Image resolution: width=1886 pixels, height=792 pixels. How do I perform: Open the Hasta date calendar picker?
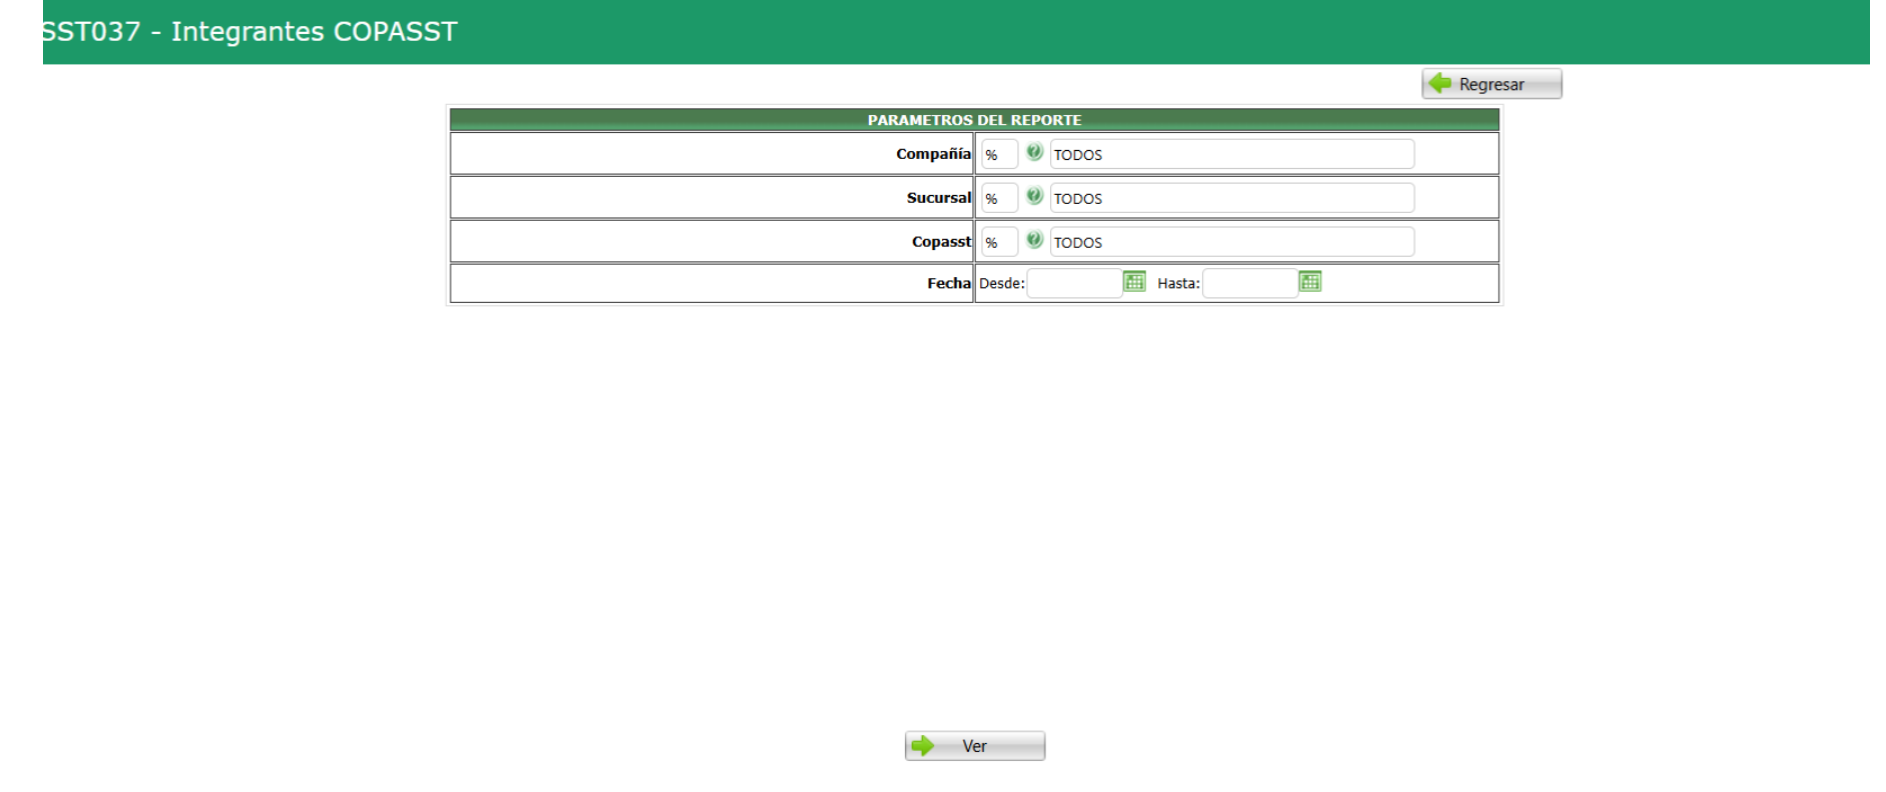pyautogui.click(x=1310, y=282)
